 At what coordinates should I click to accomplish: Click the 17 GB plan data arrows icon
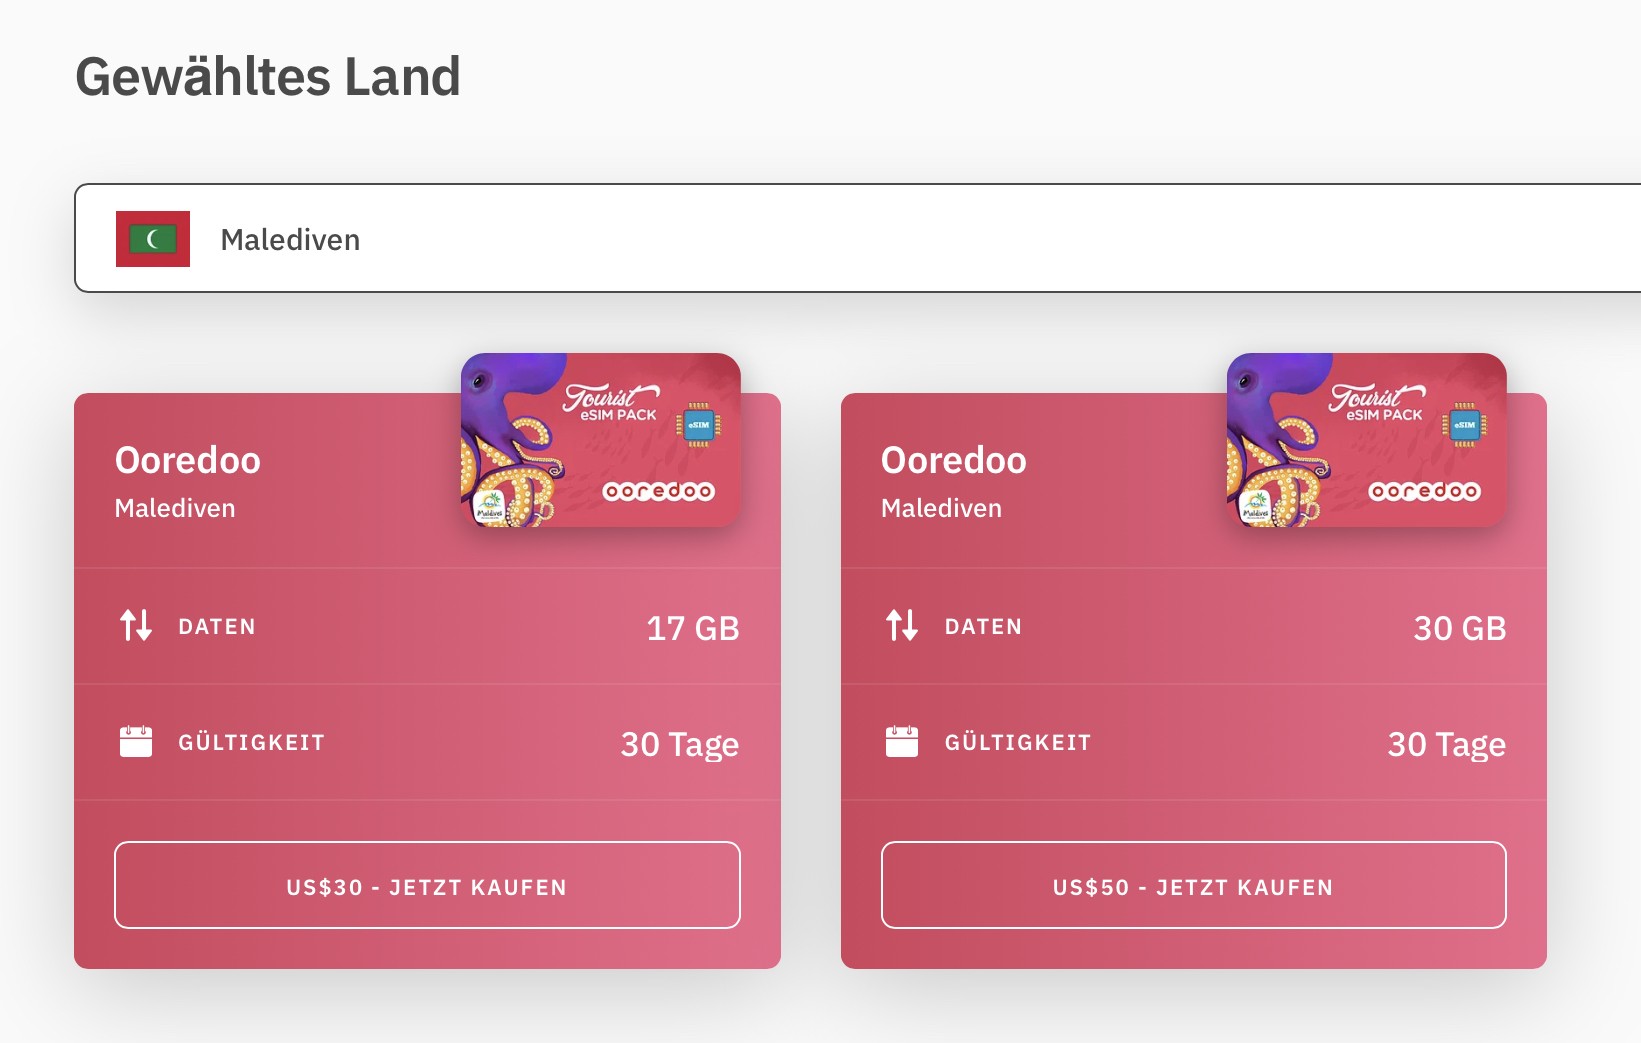[136, 626]
